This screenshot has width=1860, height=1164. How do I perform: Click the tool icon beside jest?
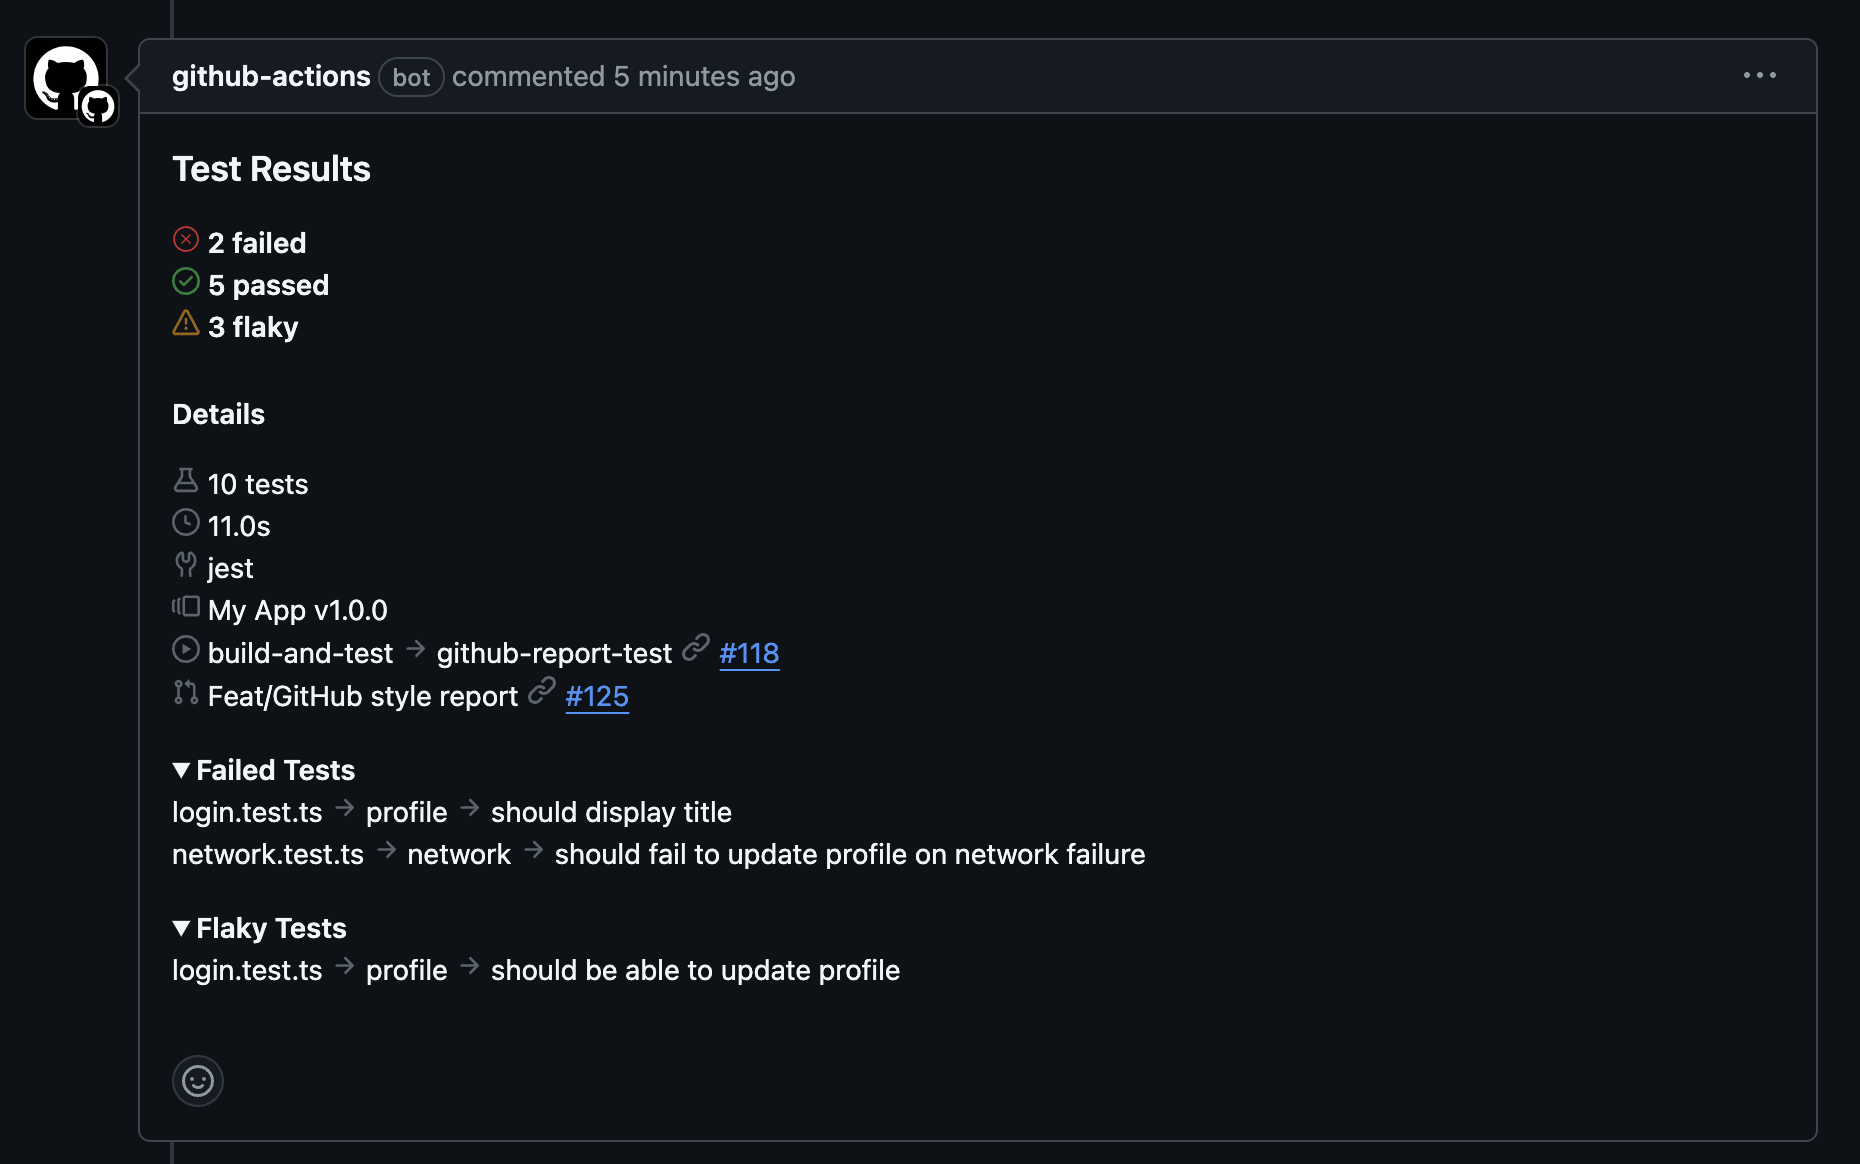pyautogui.click(x=186, y=565)
